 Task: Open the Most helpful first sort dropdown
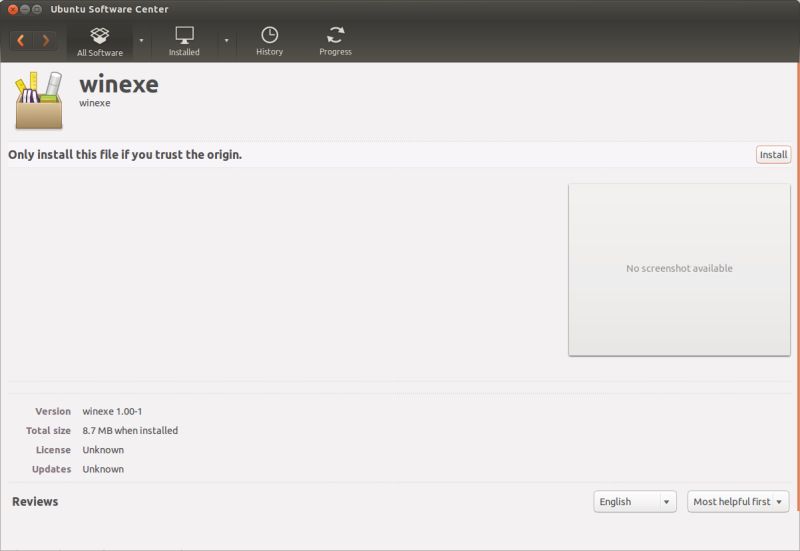[x=738, y=502]
